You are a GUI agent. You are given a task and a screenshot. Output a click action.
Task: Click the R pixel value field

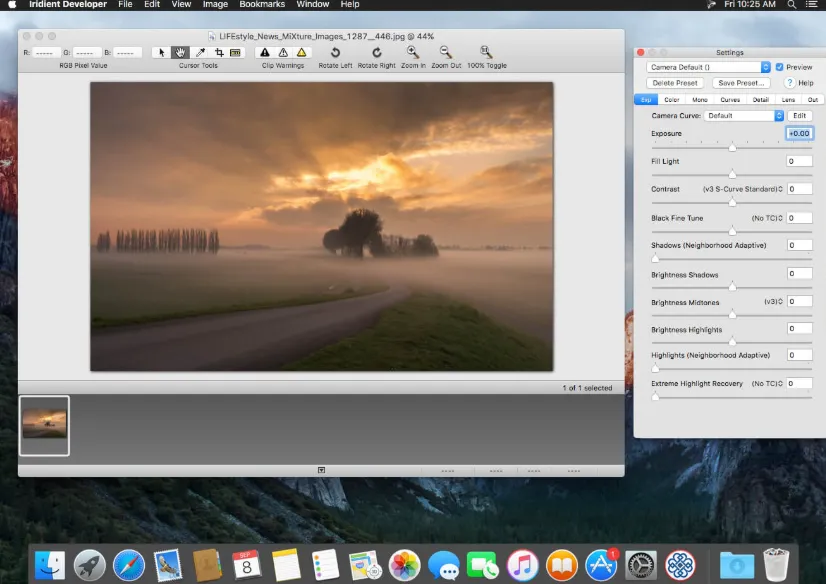tap(45, 53)
